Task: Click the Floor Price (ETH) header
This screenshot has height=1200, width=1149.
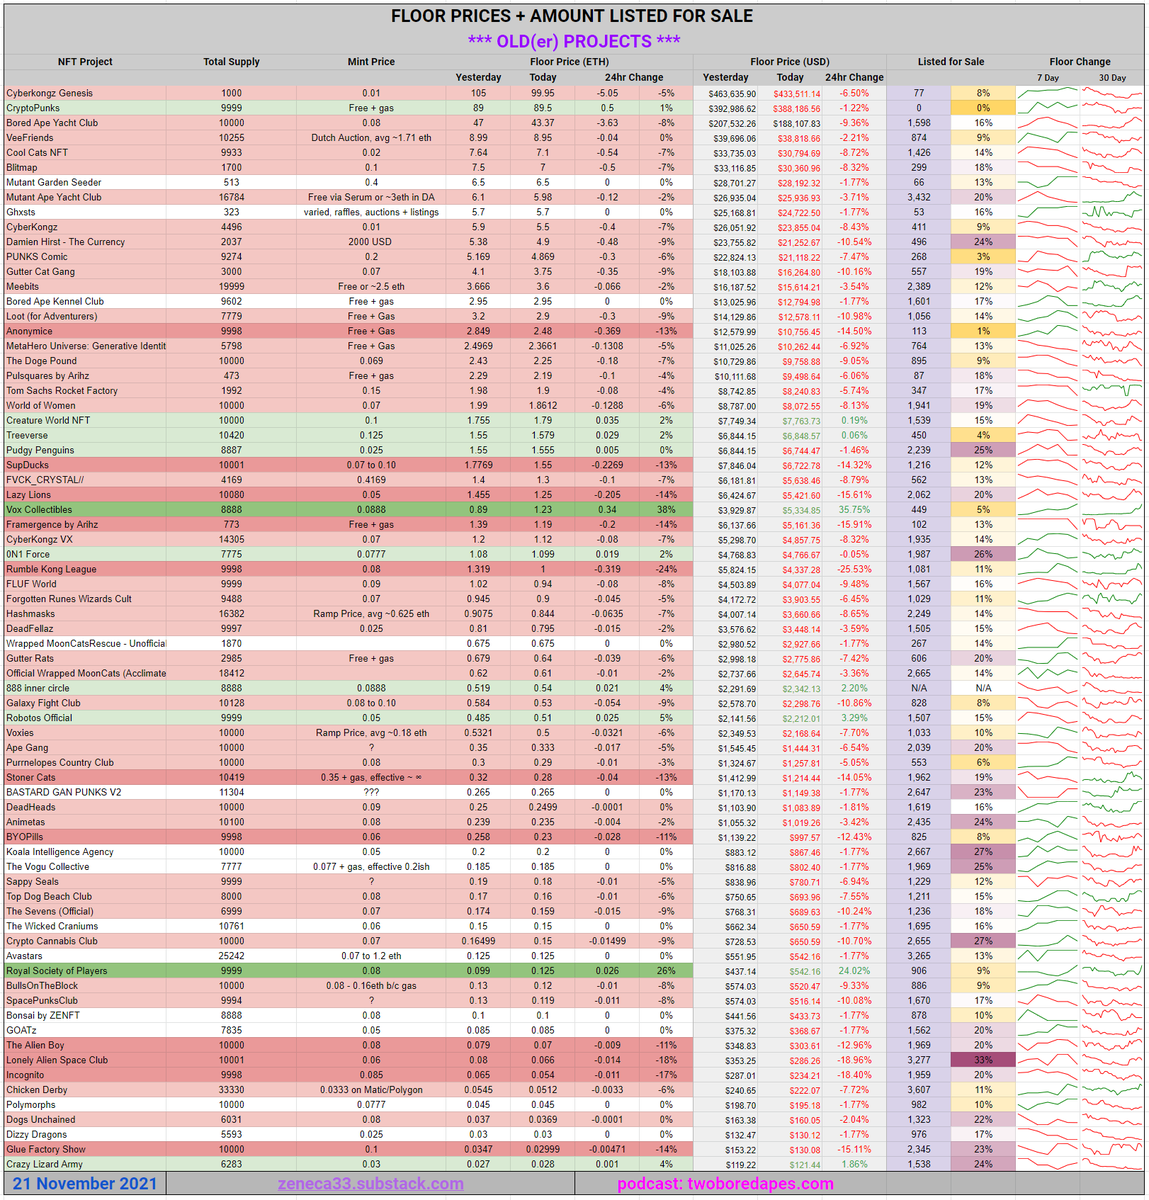Action: tap(569, 62)
